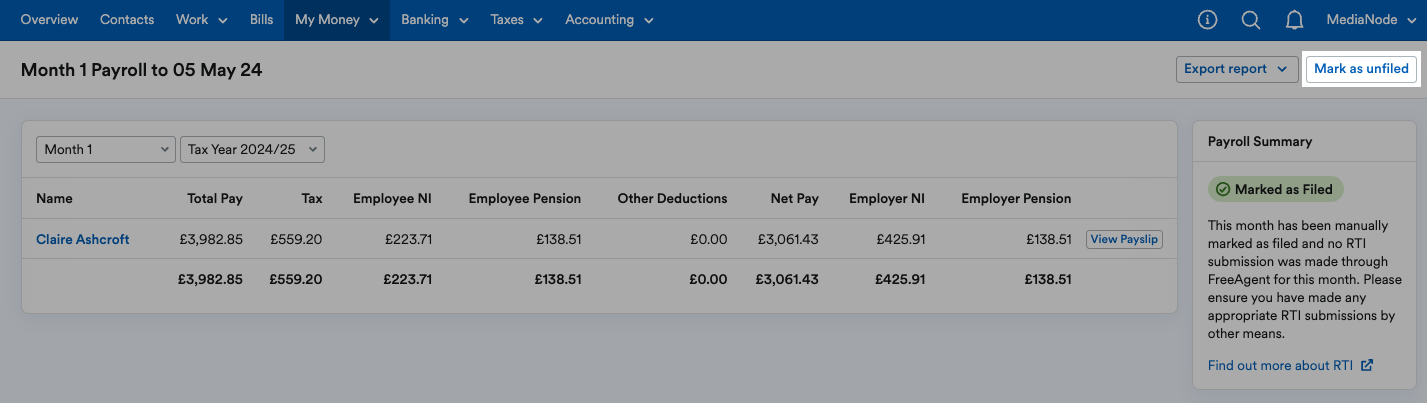Click external link icon beside RTI link

coord(1367,366)
